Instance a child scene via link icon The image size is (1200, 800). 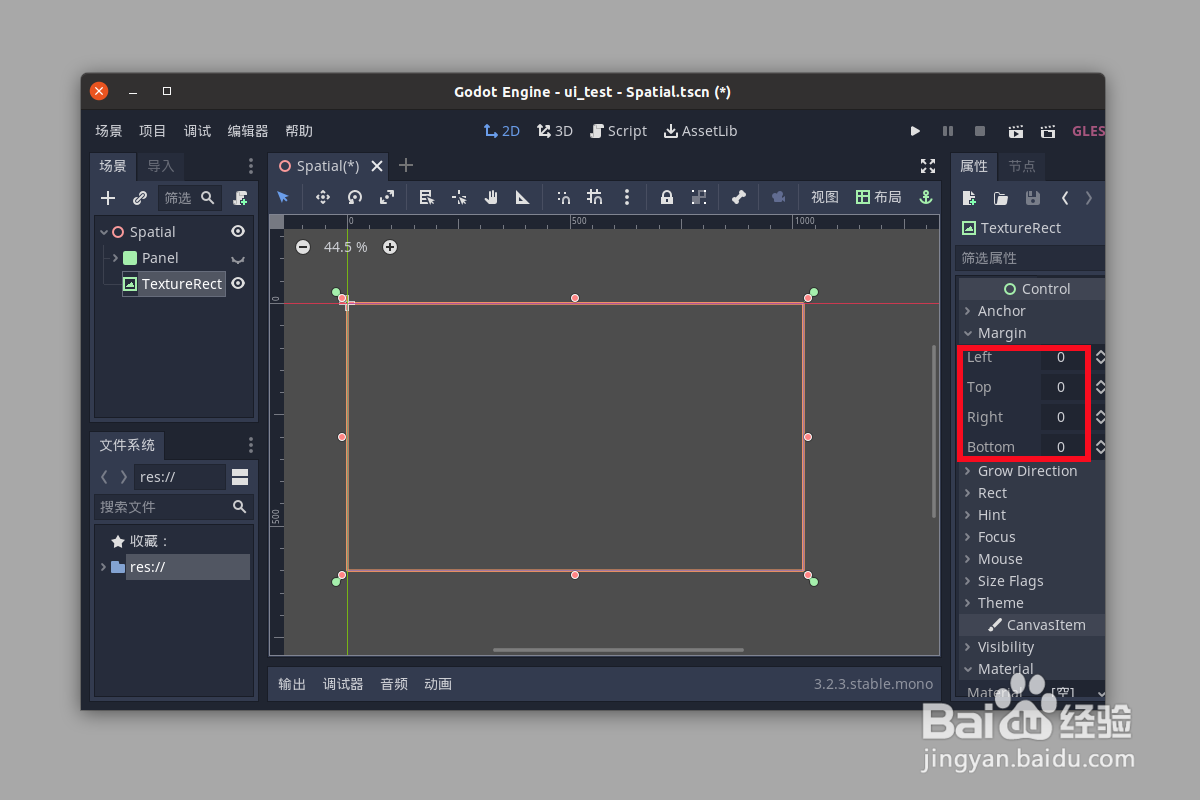tap(140, 198)
